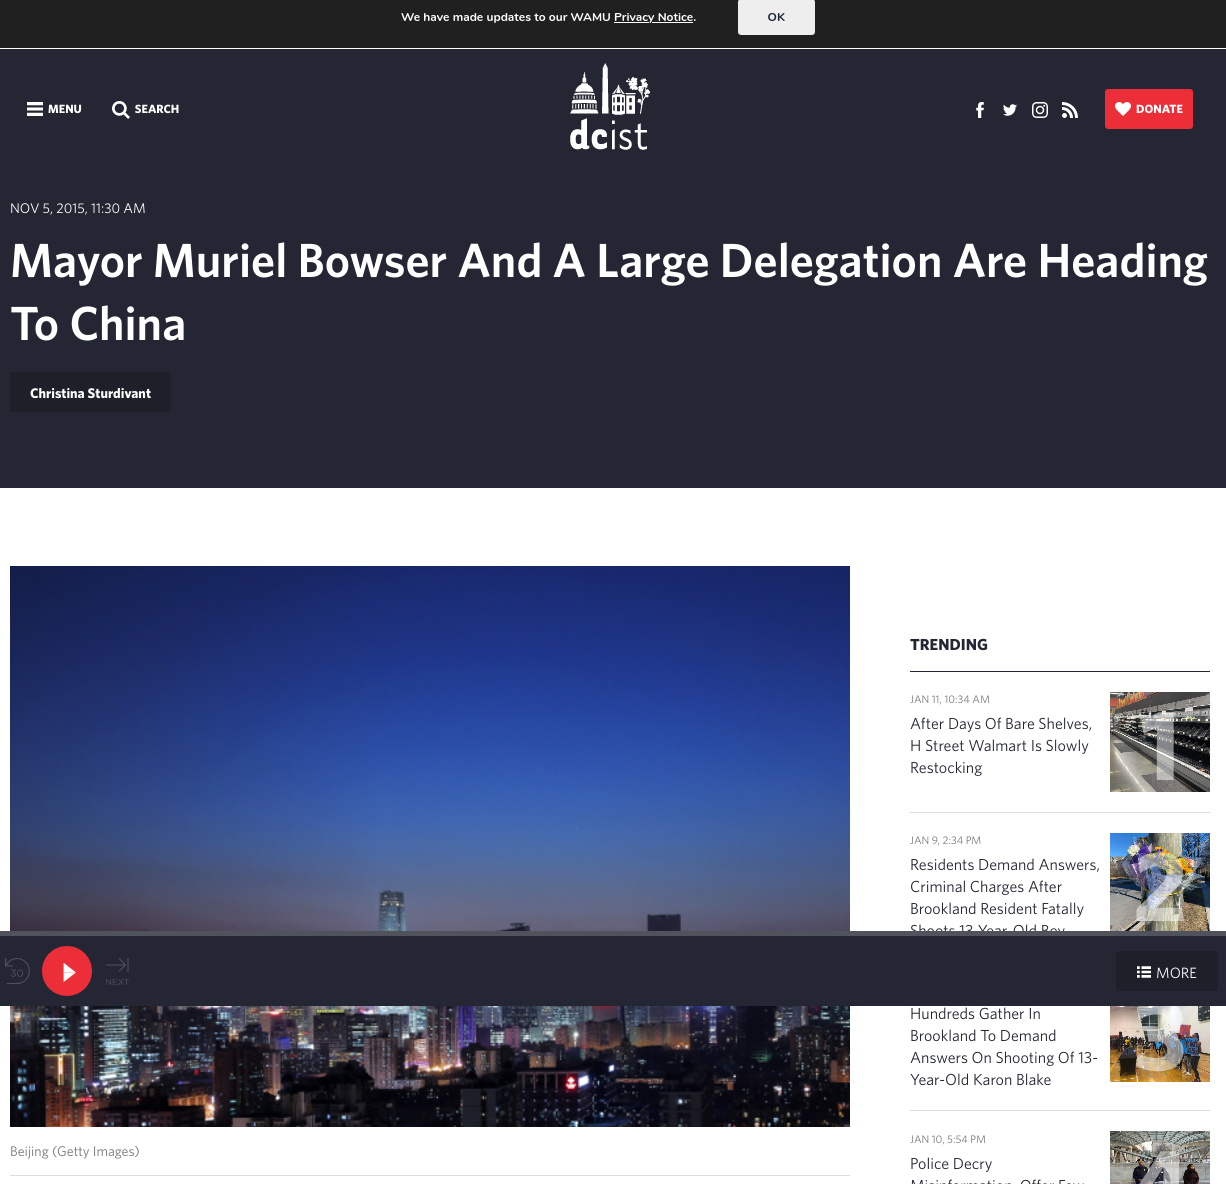Open author Christina Sturdivant's page
Screen dimensions: 1226x1184
pos(90,392)
